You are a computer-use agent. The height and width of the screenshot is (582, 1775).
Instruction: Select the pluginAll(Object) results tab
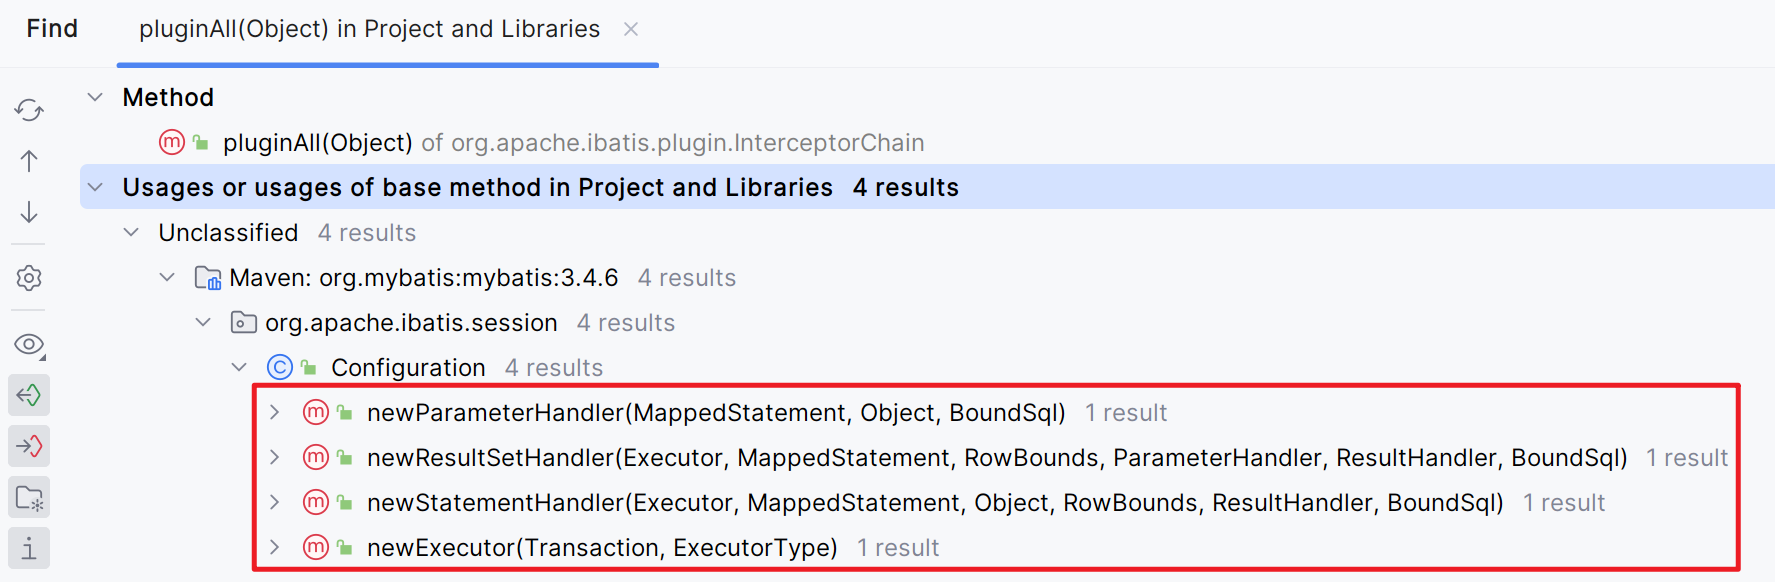point(369,29)
